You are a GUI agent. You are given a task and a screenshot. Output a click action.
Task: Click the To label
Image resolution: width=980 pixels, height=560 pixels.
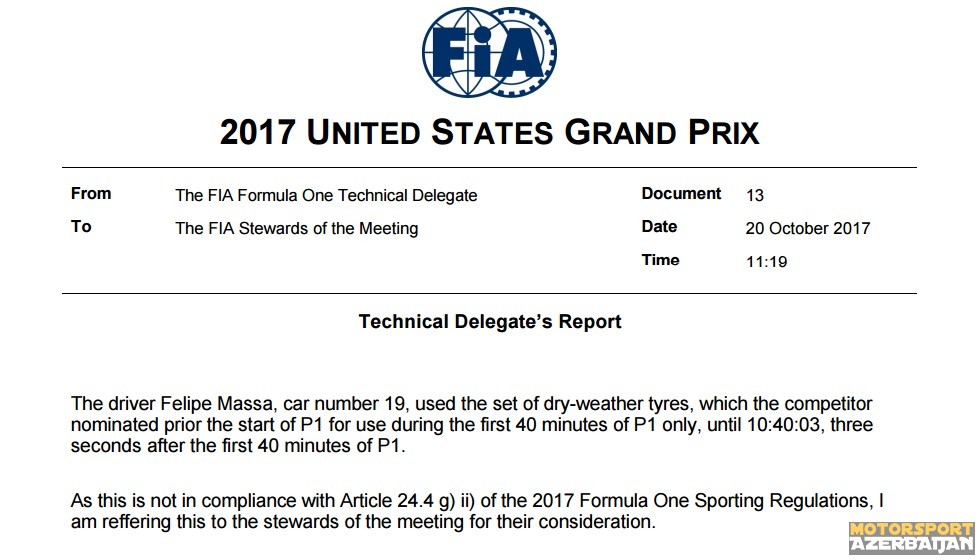[81, 226]
